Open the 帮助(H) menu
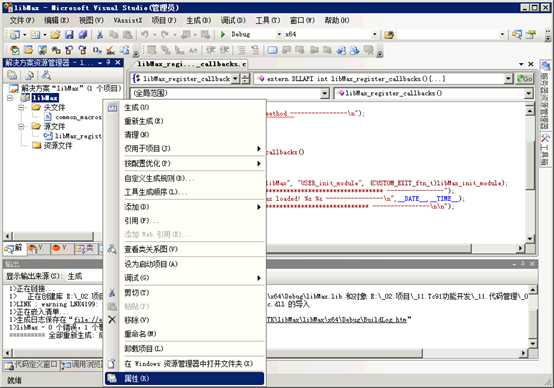This screenshot has width=554, height=388. [x=337, y=20]
